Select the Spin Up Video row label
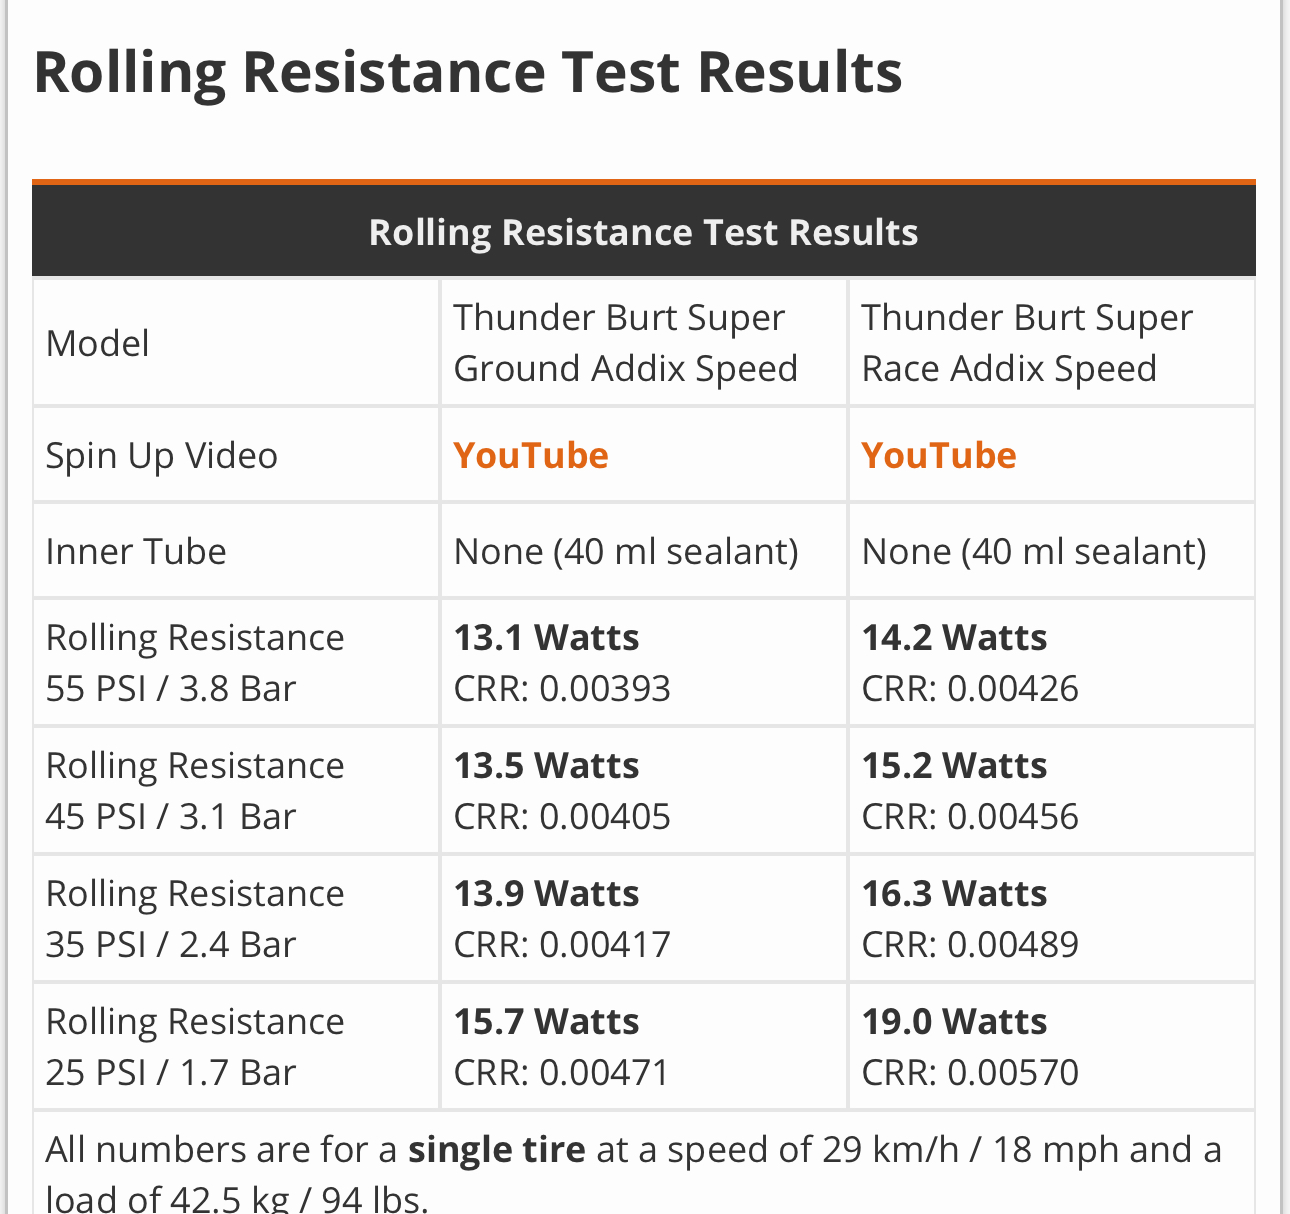This screenshot has width=1290, height=1214. coord(162,456)
